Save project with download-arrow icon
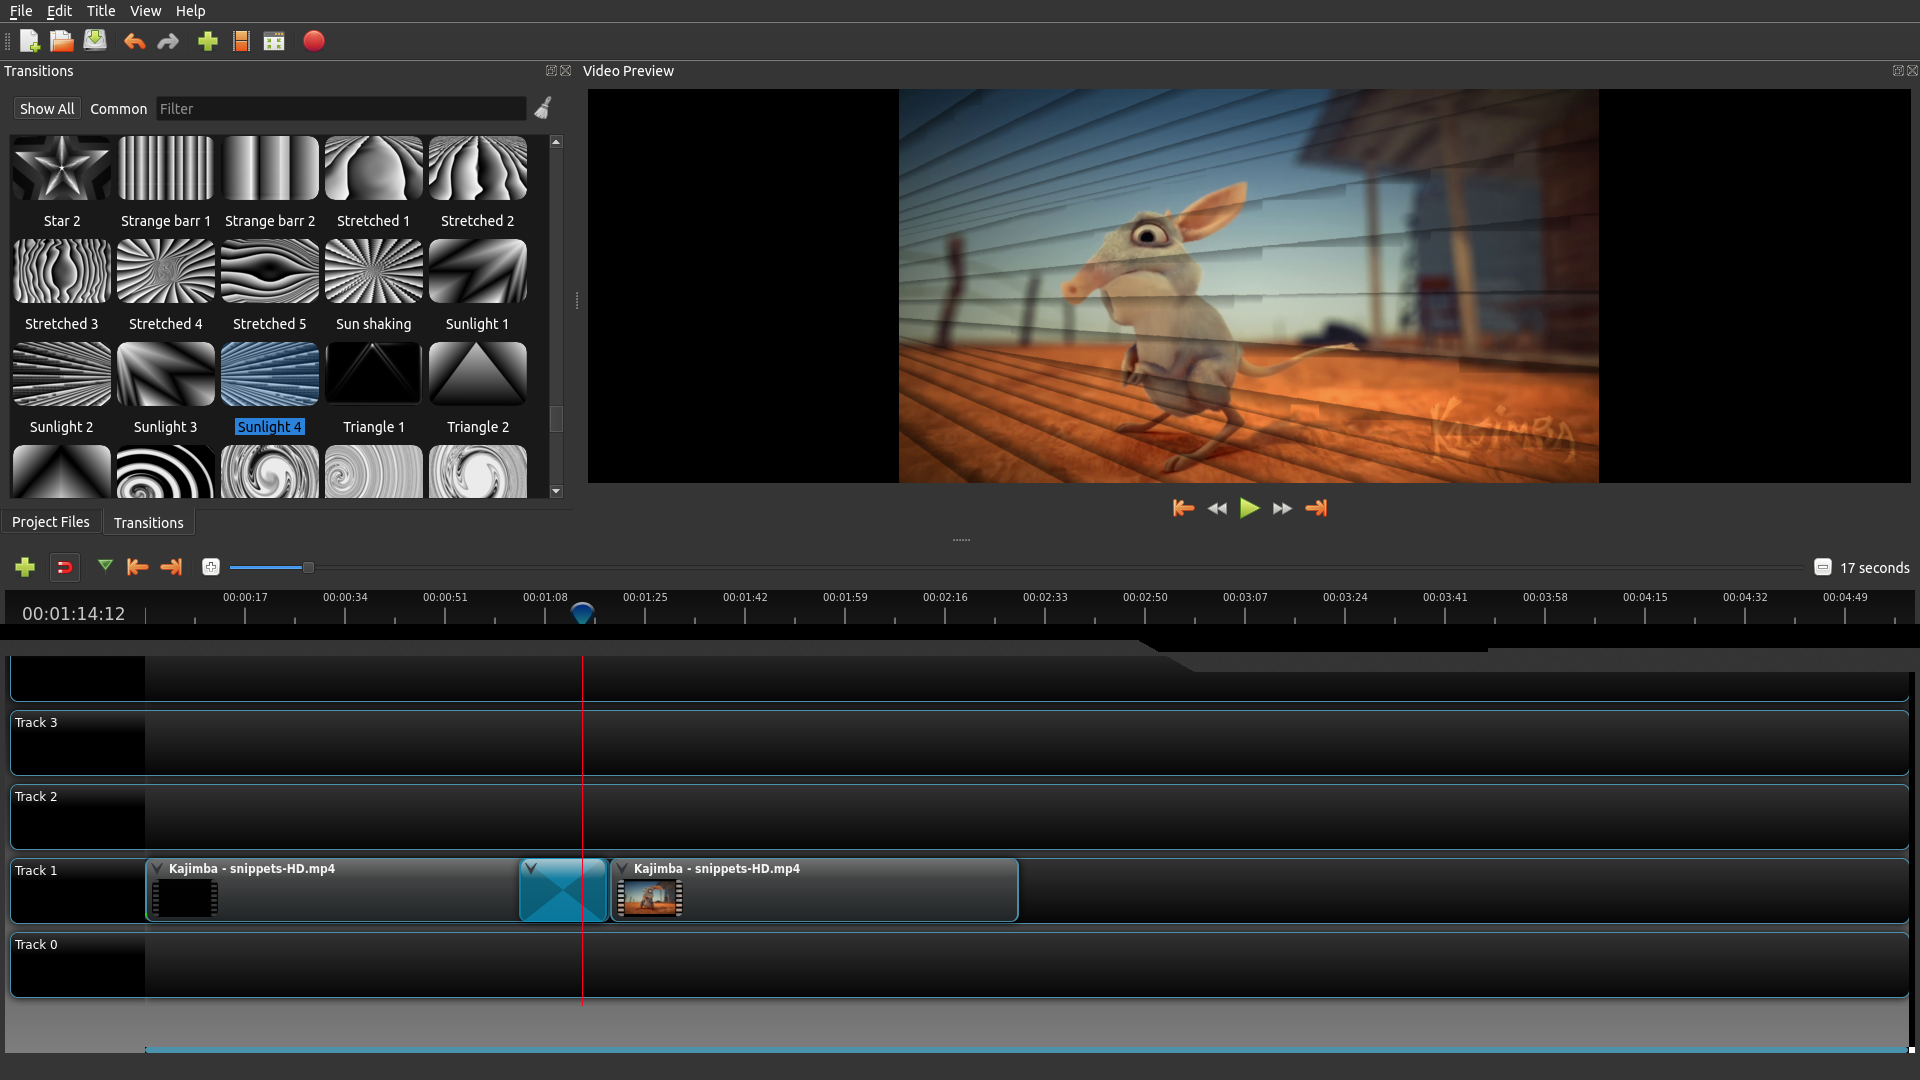 [x=95, y=41]
